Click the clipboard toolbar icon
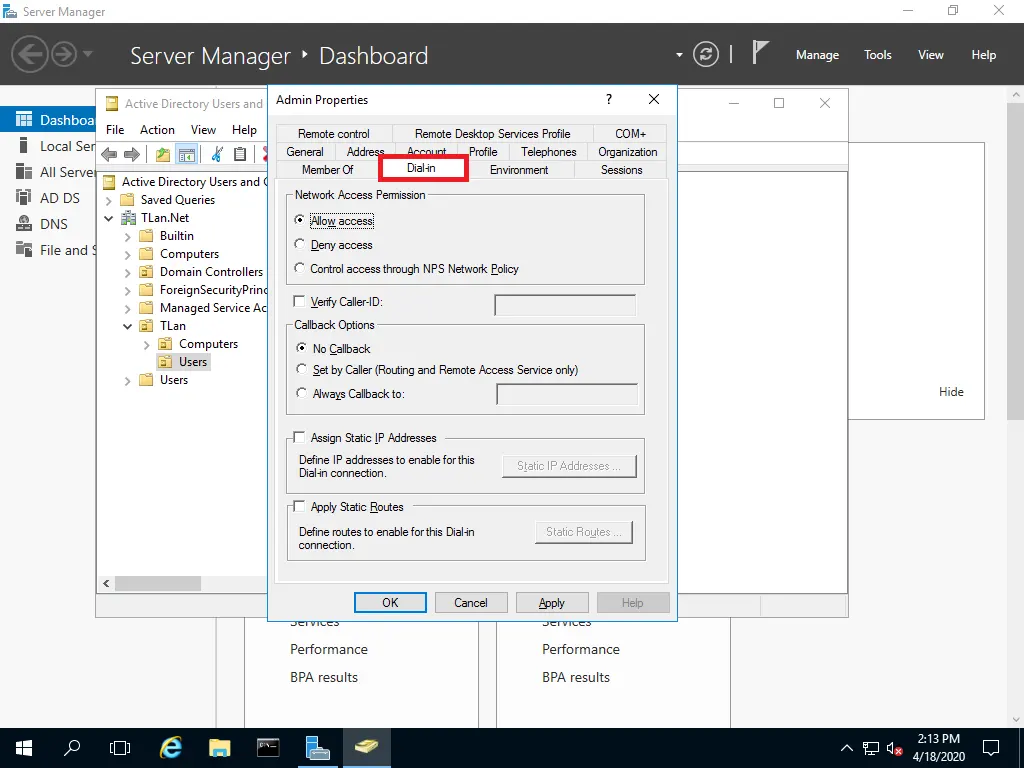This screenshot has height=768, width=1024. [240, 154]
